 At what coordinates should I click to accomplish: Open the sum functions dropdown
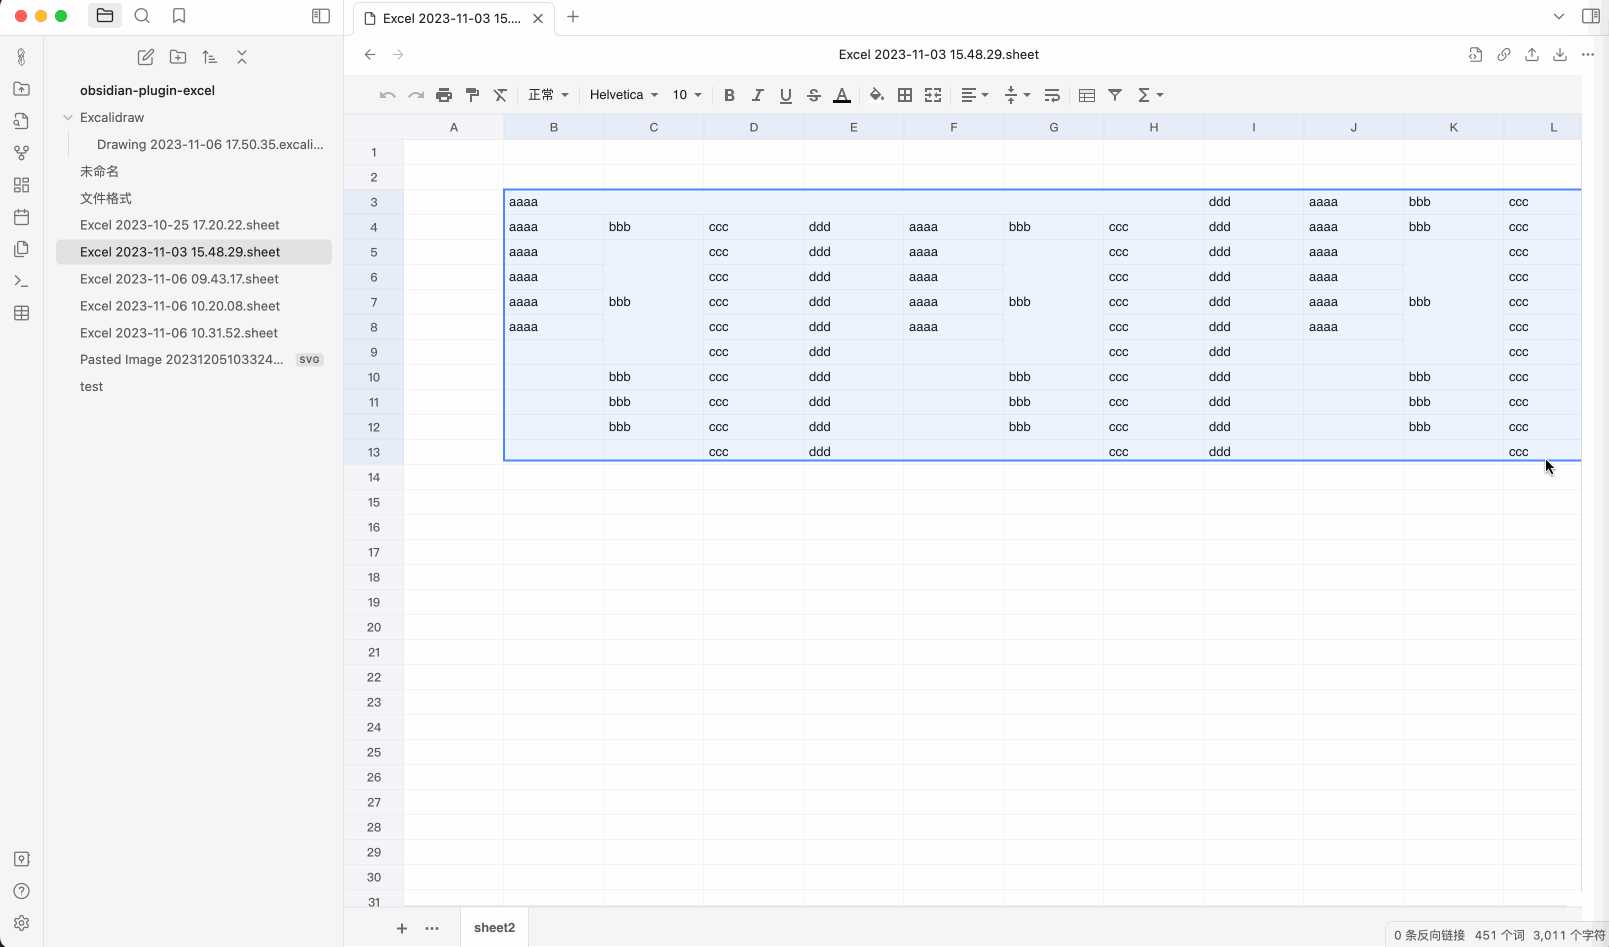1150,95
